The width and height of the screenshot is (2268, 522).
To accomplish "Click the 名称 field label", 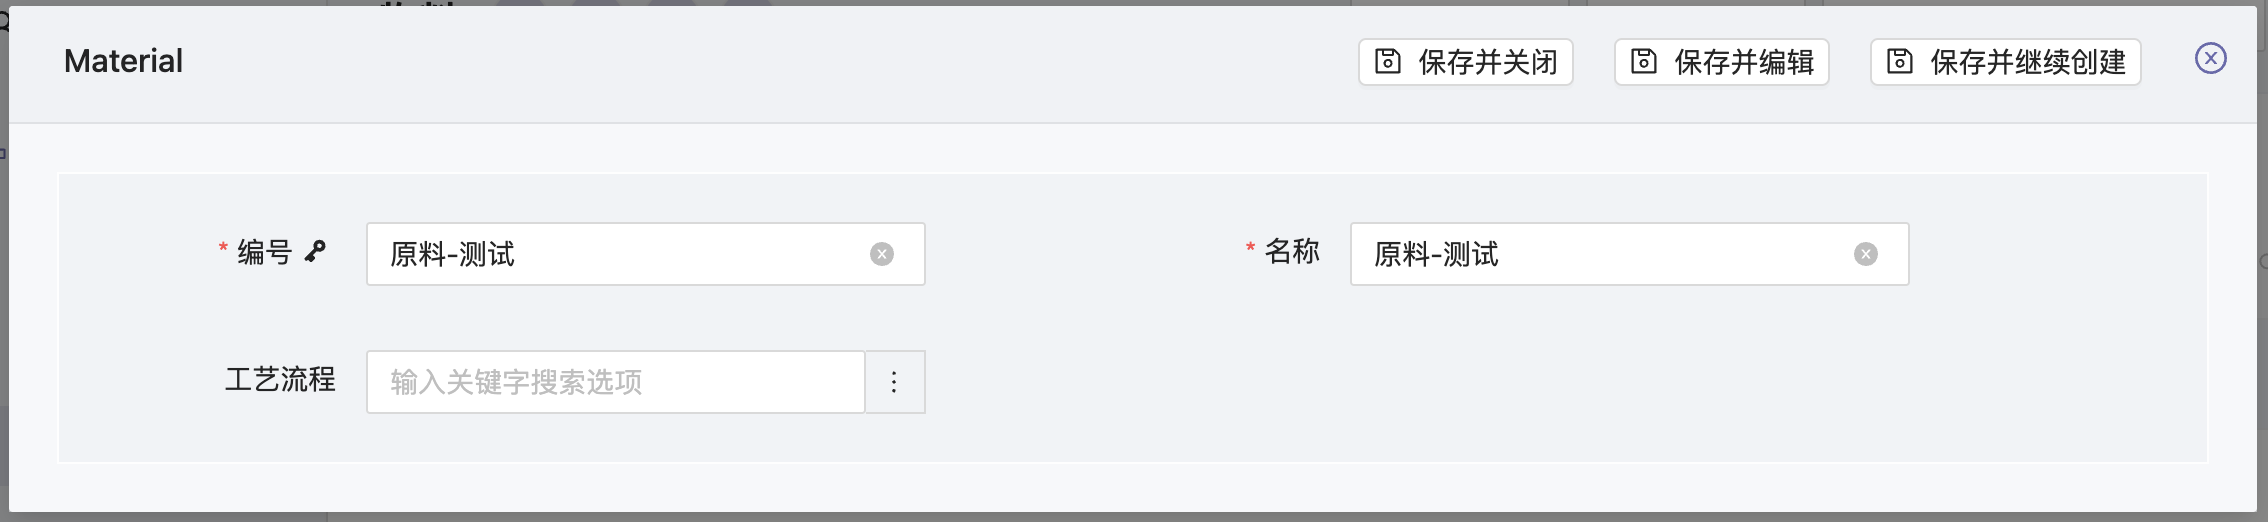I will [1292, 251].
